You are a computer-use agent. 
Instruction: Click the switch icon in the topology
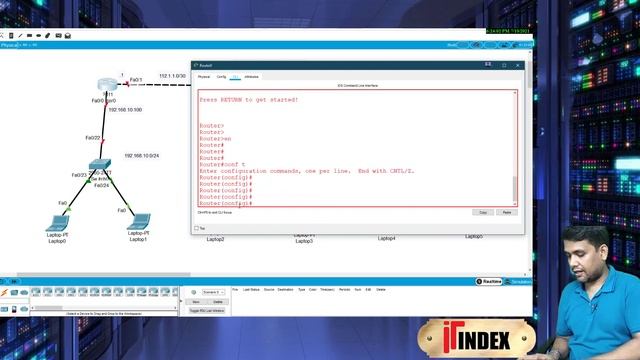(x=100, y=164)
